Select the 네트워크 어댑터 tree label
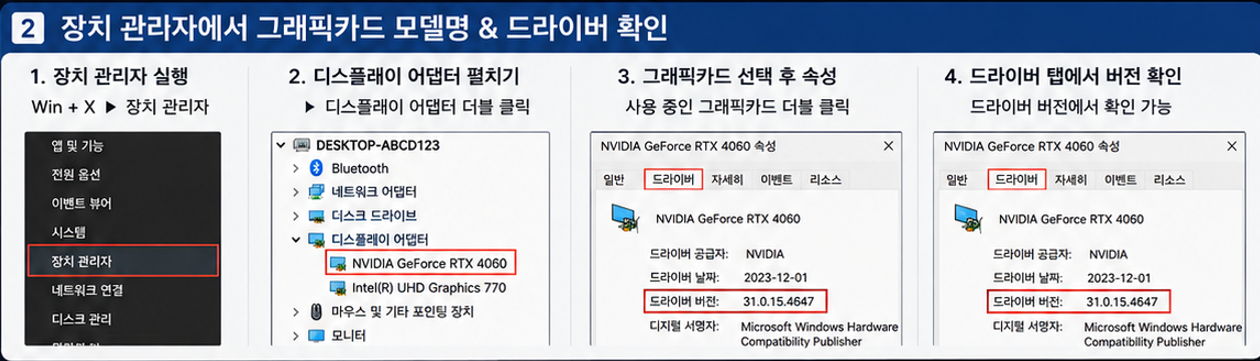 pos(374,191)
